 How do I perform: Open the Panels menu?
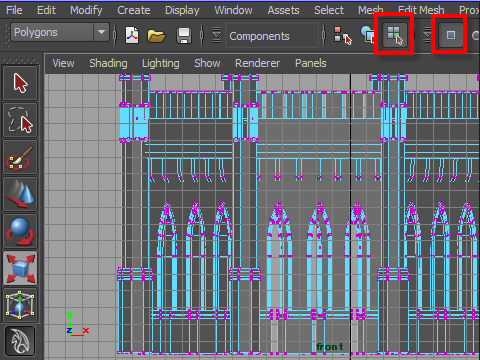[310, 63]
